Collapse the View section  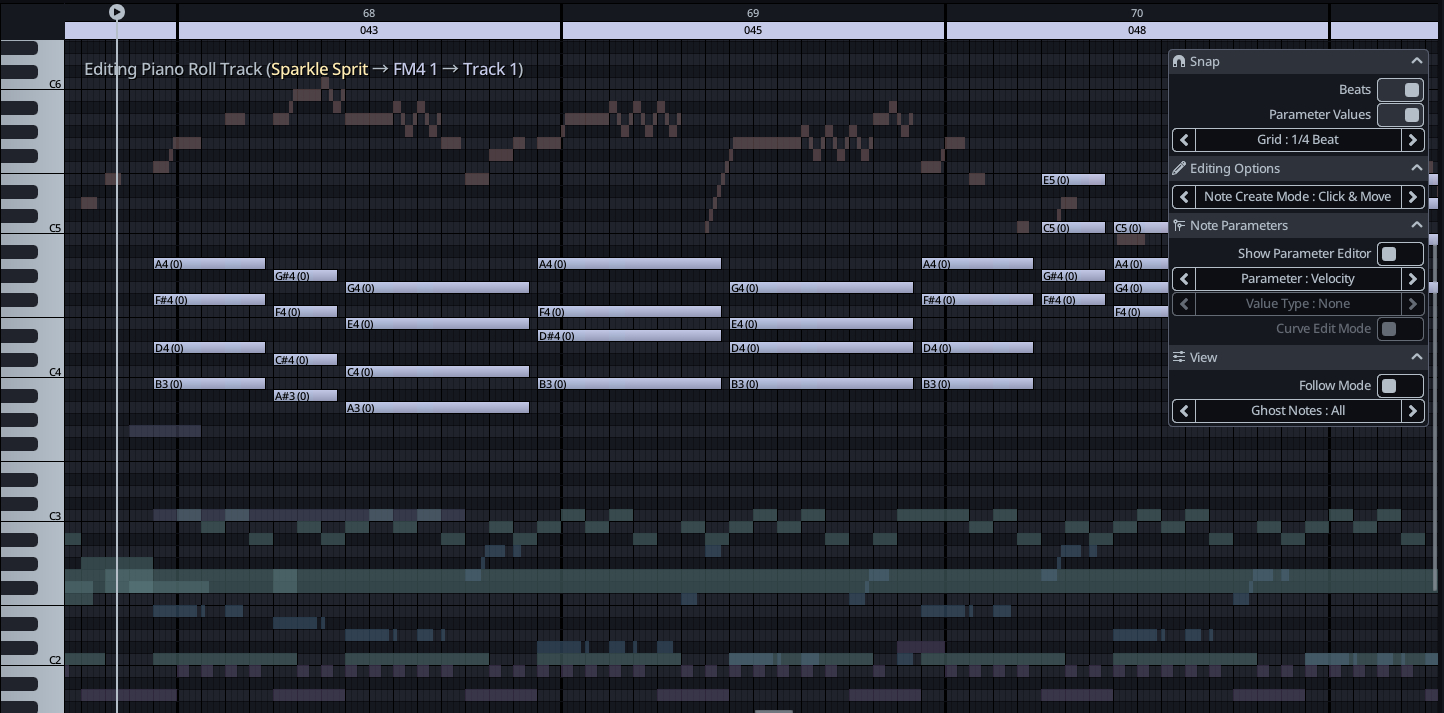click(x=1416, y=357)
